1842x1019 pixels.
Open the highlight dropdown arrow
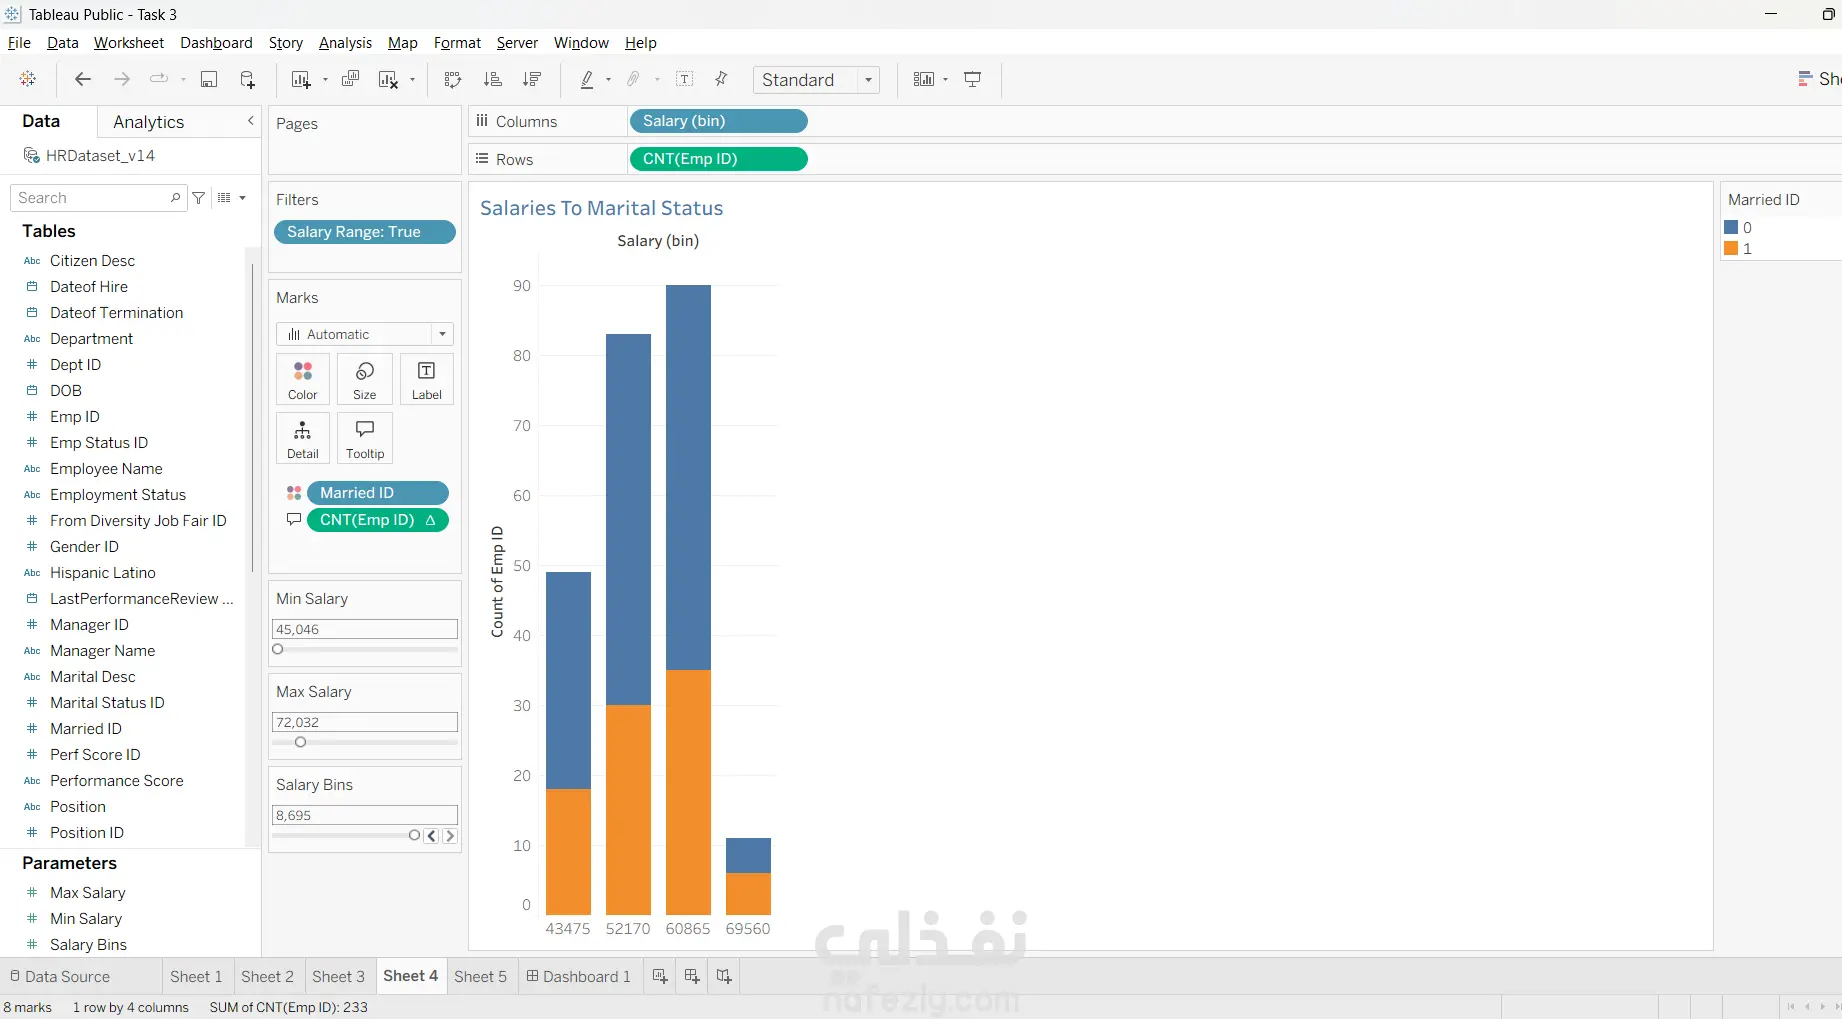click(608, 80)
